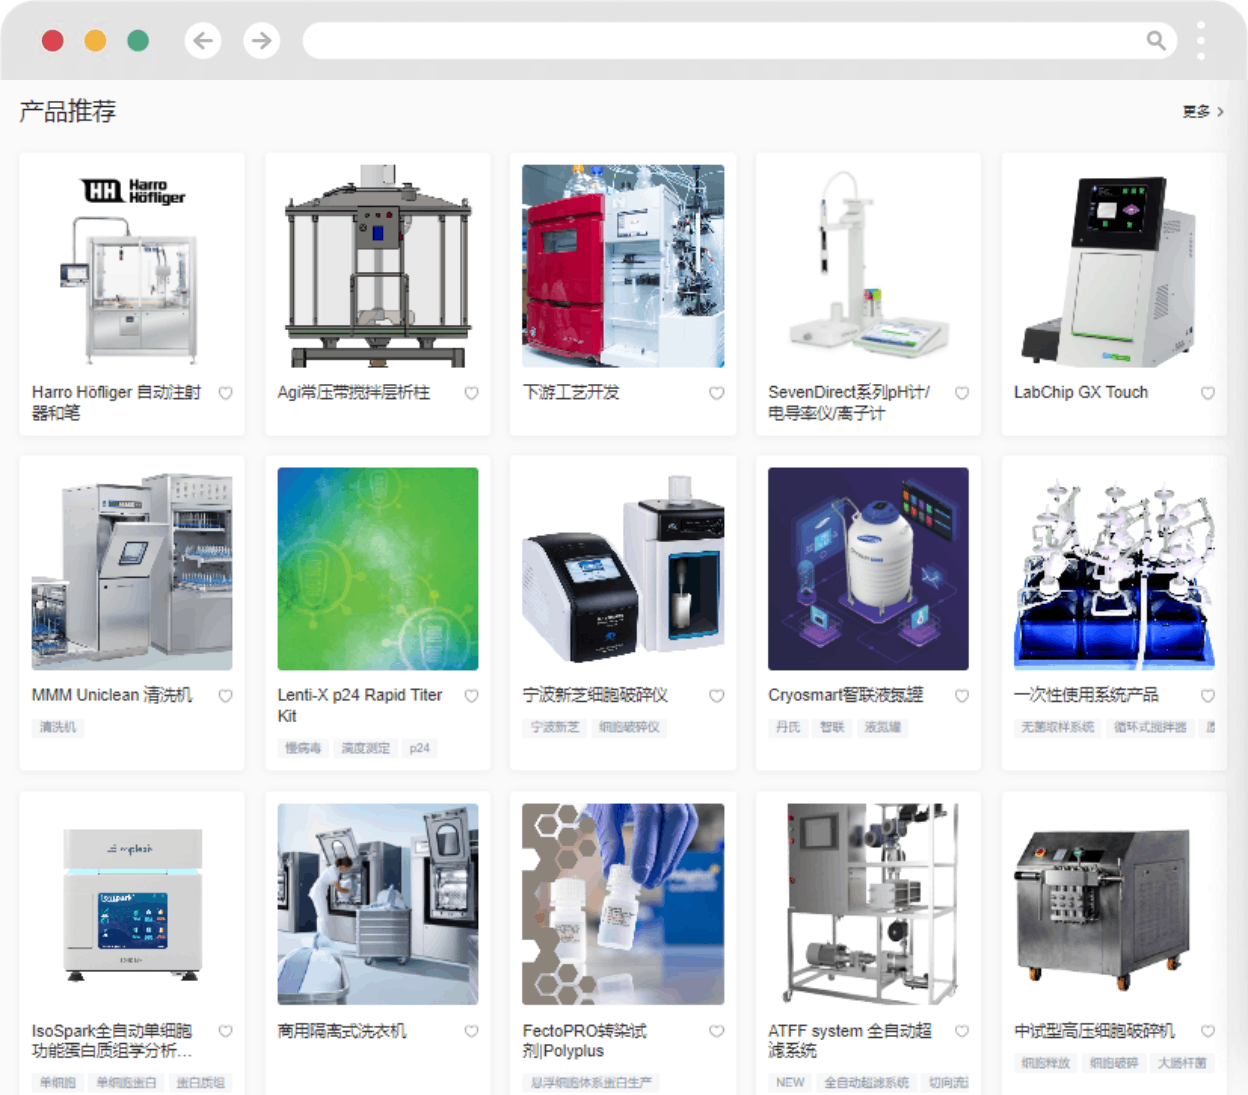This screenshot has height=1095, width=1248.
Task: Open the 下游工艺开发 product image
Action: pos(623,266)
